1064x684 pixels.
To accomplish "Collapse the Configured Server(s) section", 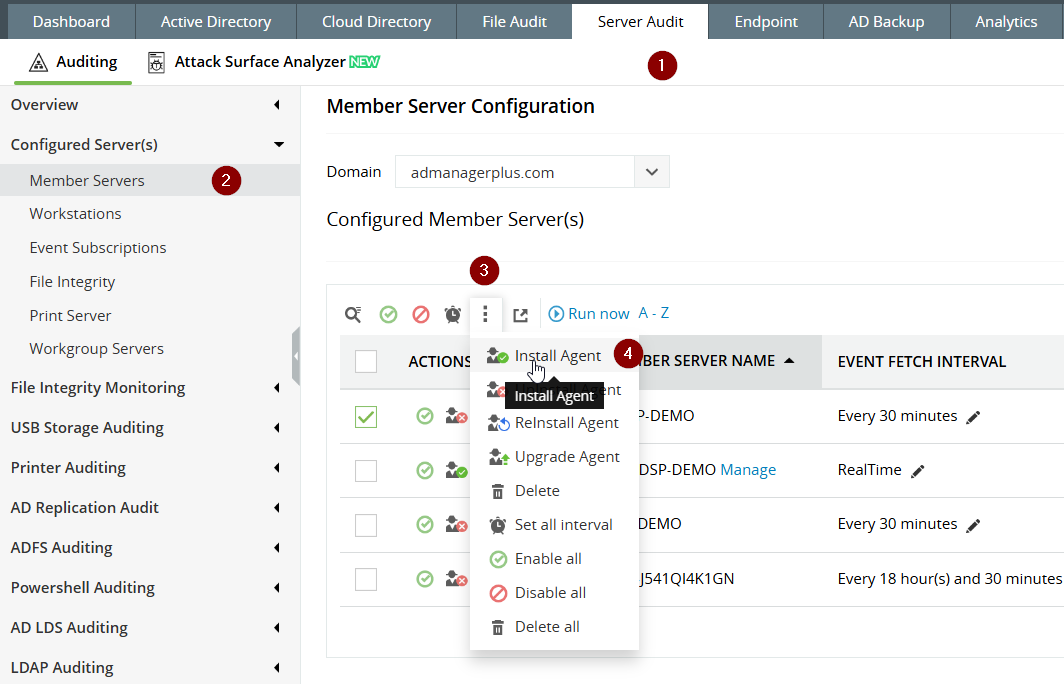I will point(279,145).
